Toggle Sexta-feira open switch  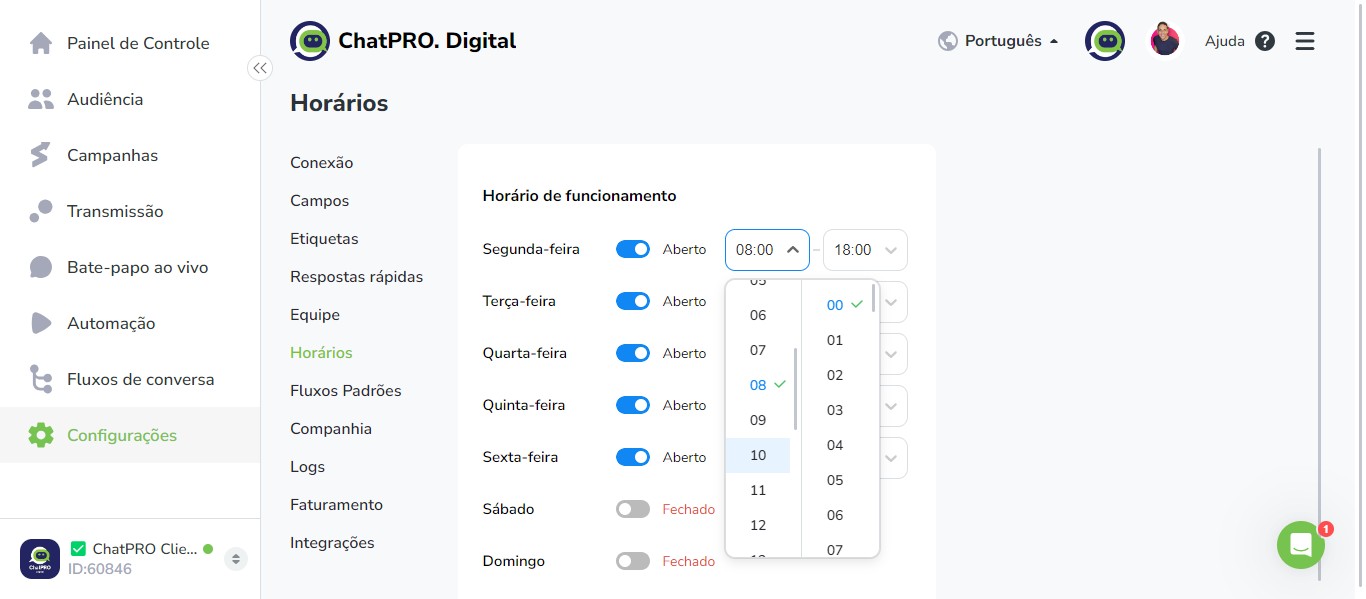pyautogui.click(x=633, y=457)
